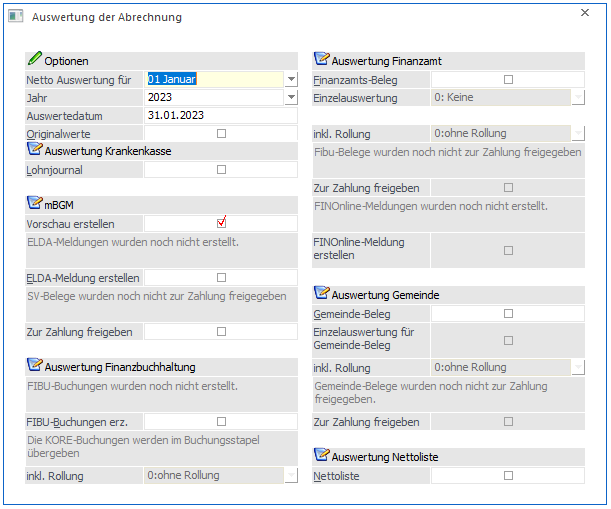Click the Auswertung Finanzamt section icon
611x509 pixels.
tap(322, 59)
